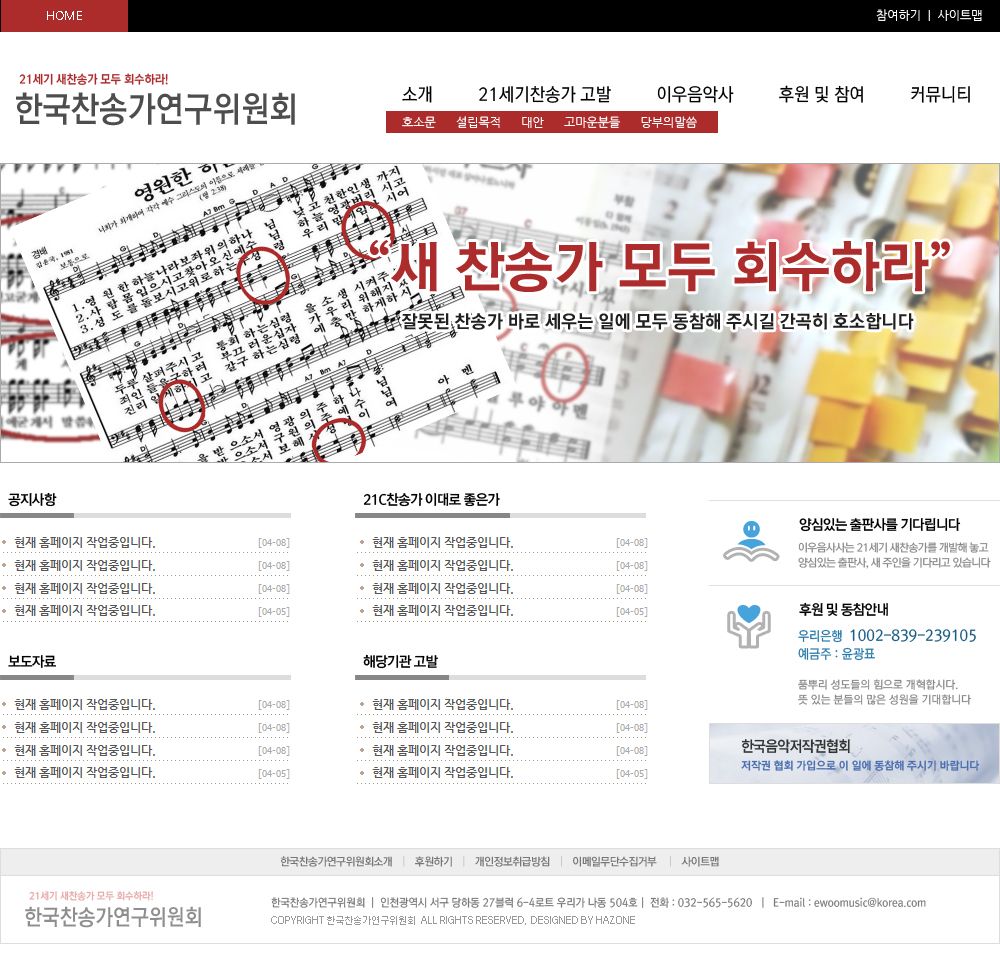This screenshot has height=963, width=1000.
Task: Select the 설립목적 submenu item
Action: pos(478,123)
